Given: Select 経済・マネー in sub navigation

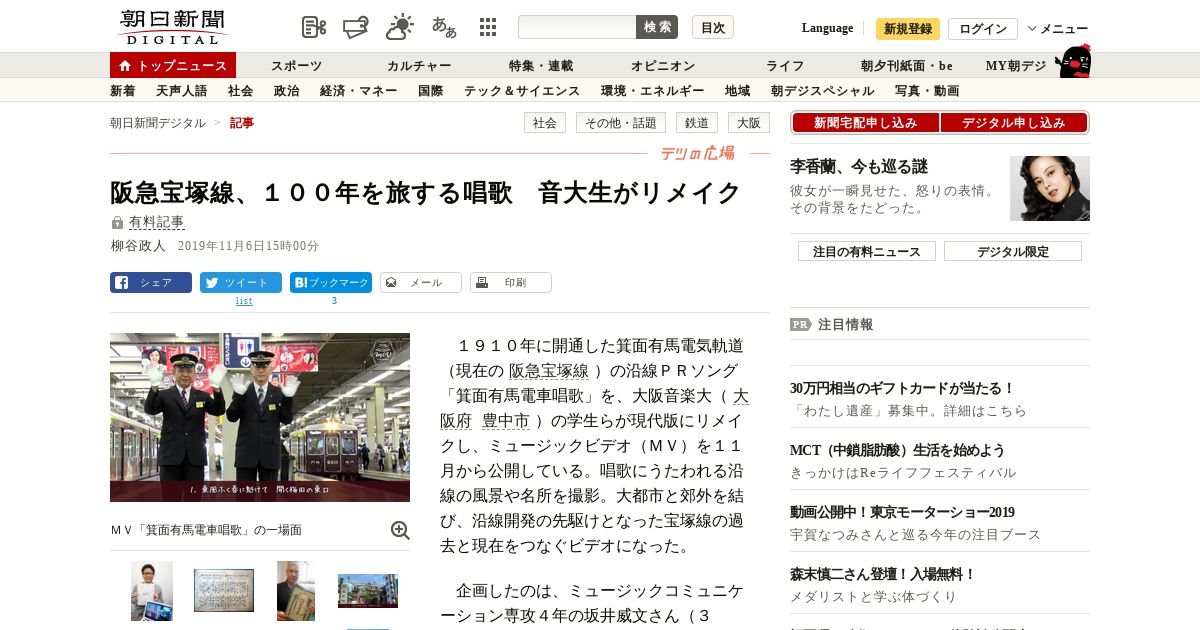Looking at the screenshot, I should [x=359, y=91].
